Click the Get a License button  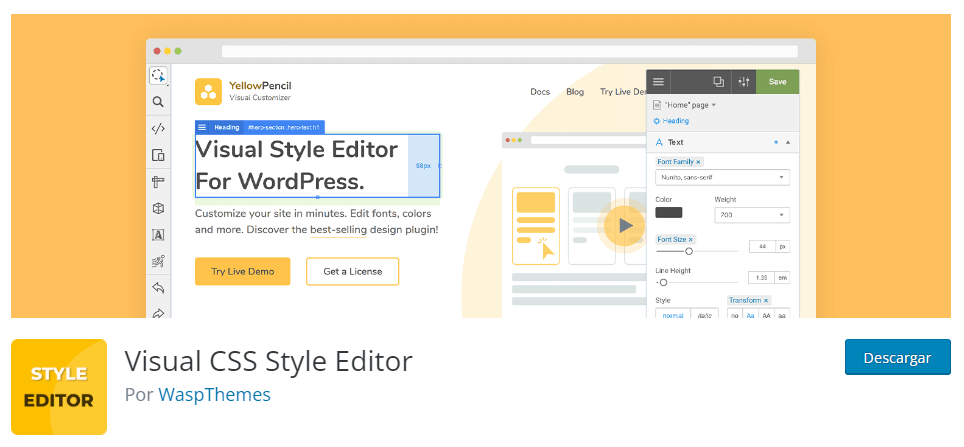click(x=352, y=271)
